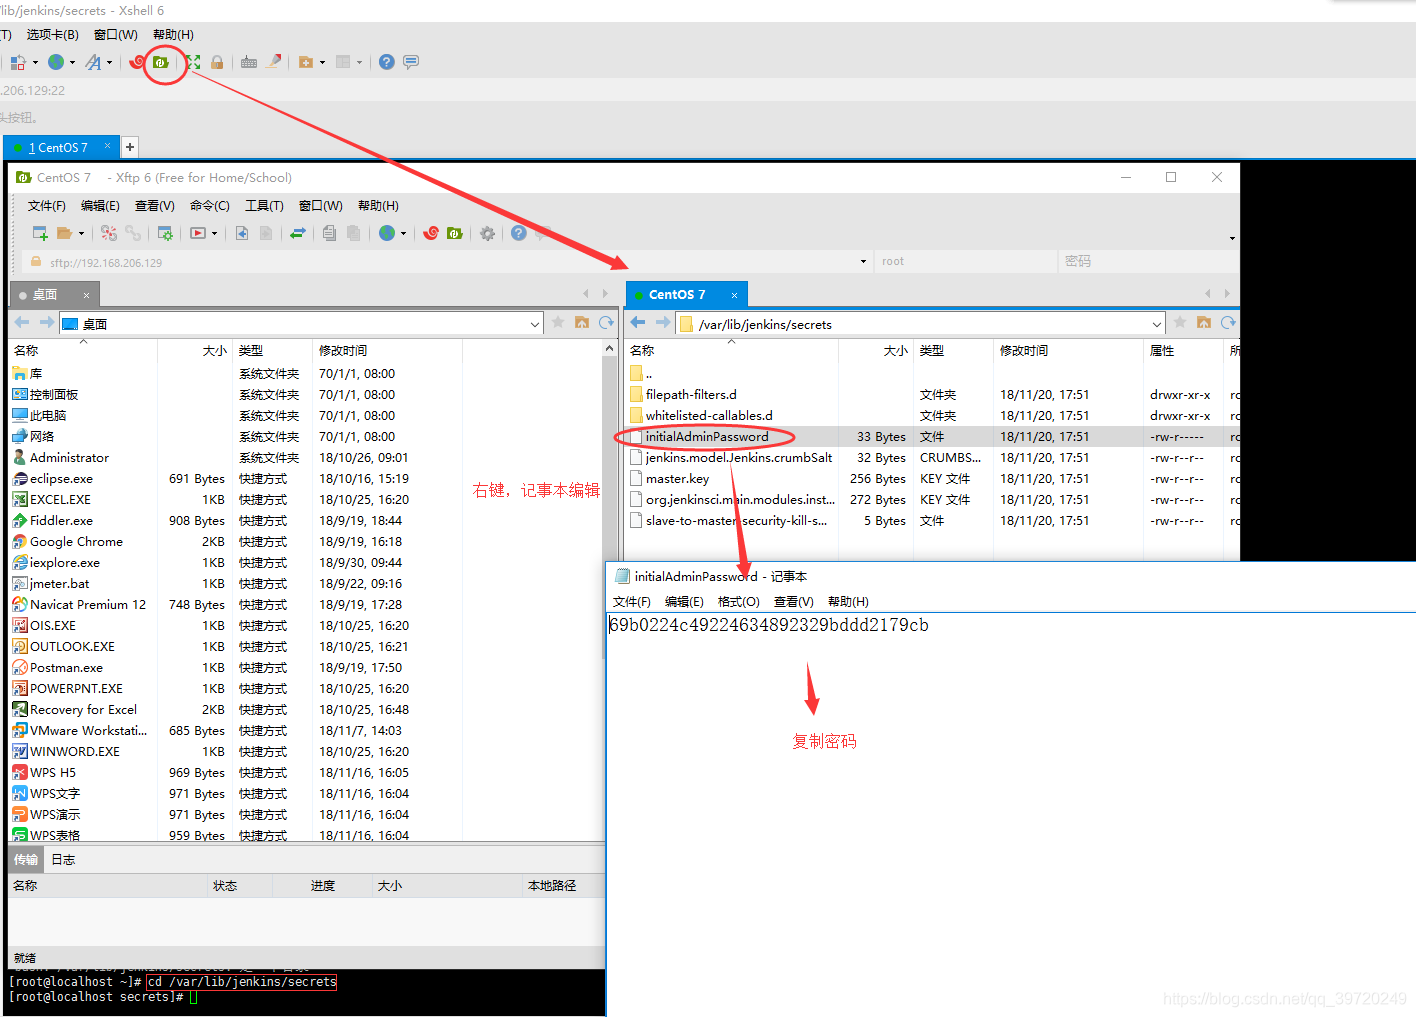Open session properties icon in Xftp toolbar
1416x1017 pixels.
166,233
